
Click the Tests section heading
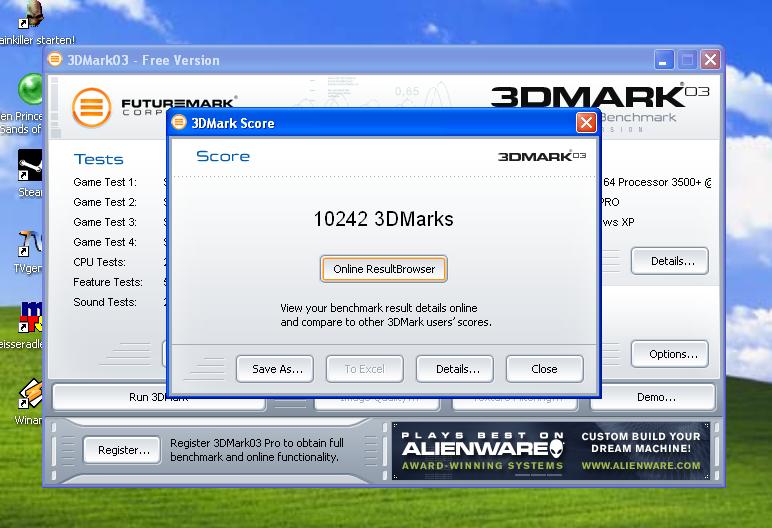point(98,159)
